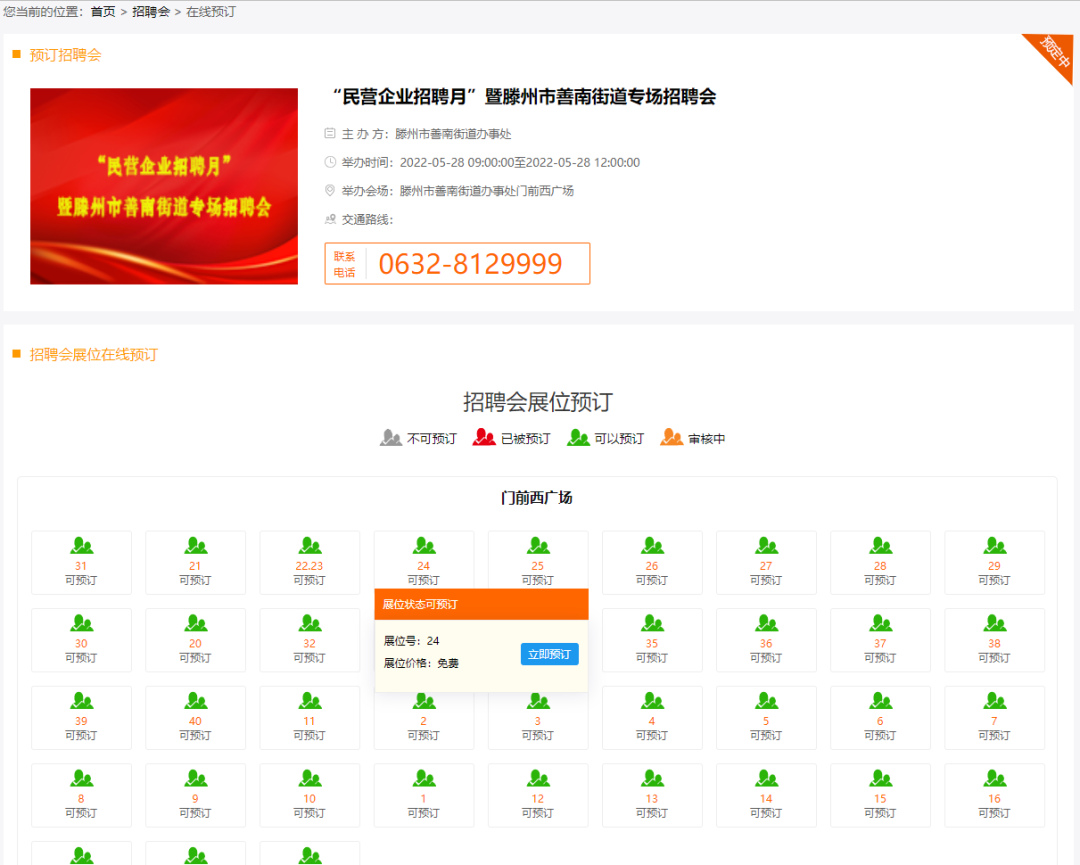Click 展位号: 24 text in popup
1080x865 pixels.
pos(411,641)
